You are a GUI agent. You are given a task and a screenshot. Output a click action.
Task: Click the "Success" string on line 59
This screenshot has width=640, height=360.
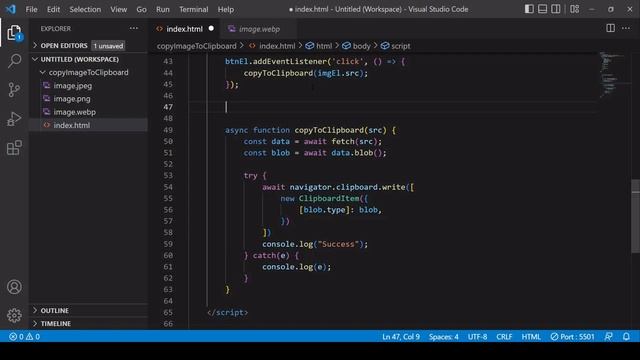(338, 244)
